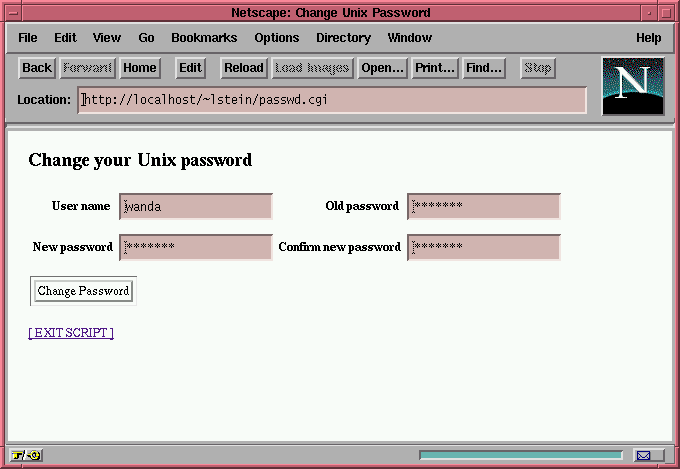Open the File menu

click(x=28, y=38)
